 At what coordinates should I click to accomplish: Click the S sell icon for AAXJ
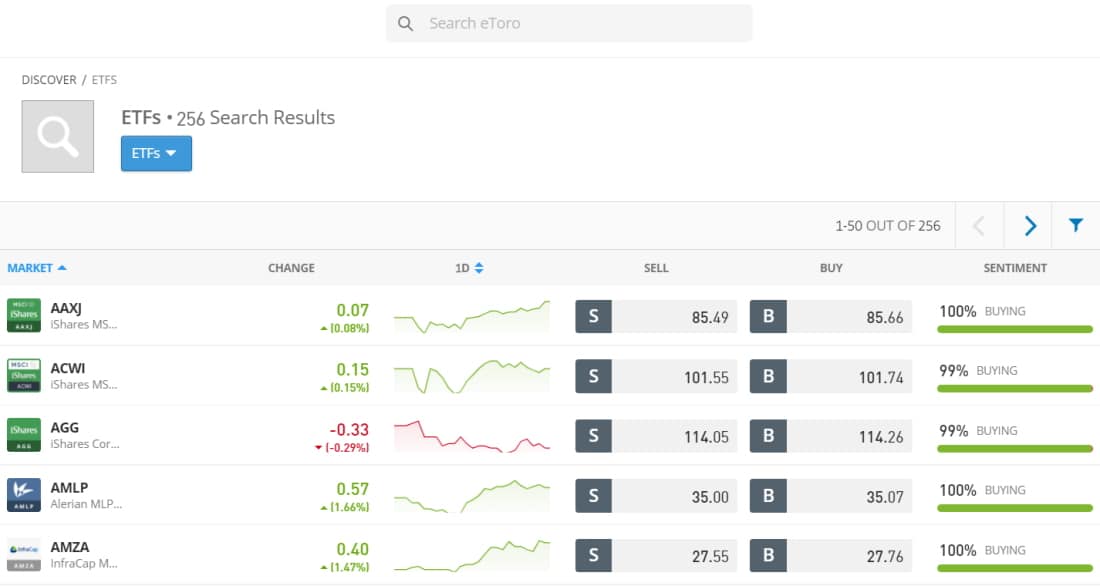coord(593,317)
